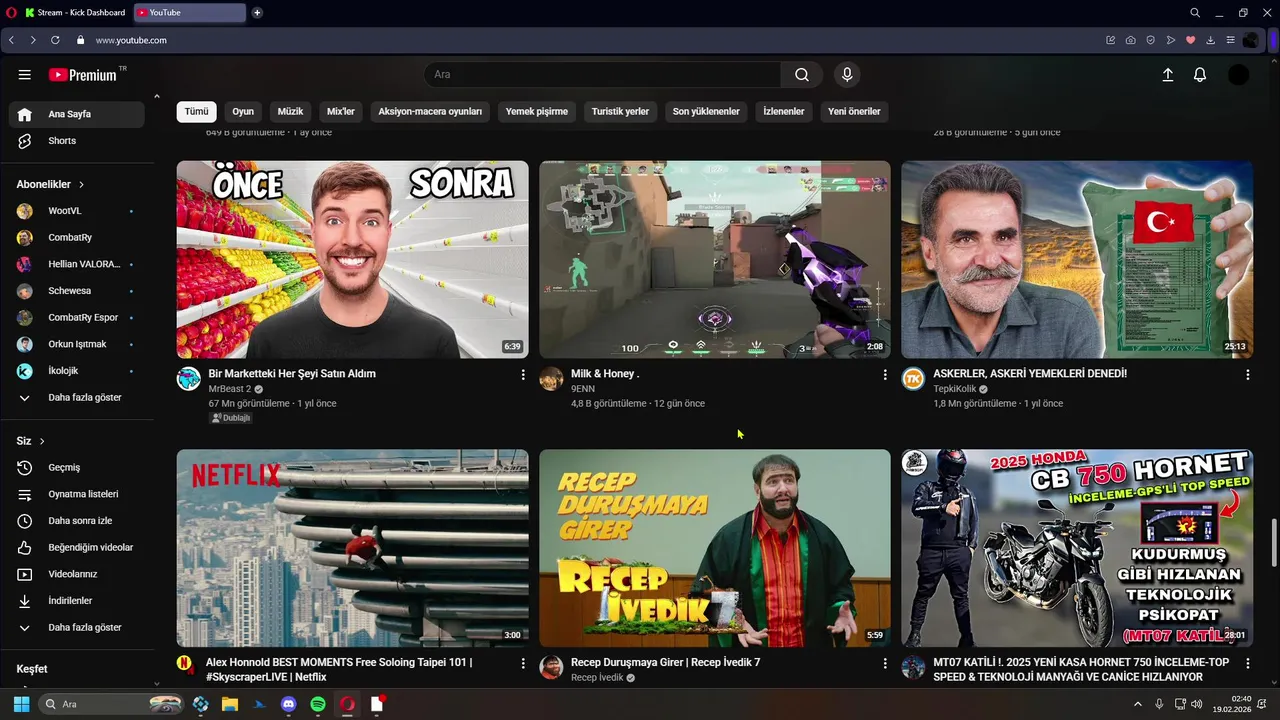Open Opera easy setup sliders icon
The height and width of the screenshot is (720, 1280).
1230,40
